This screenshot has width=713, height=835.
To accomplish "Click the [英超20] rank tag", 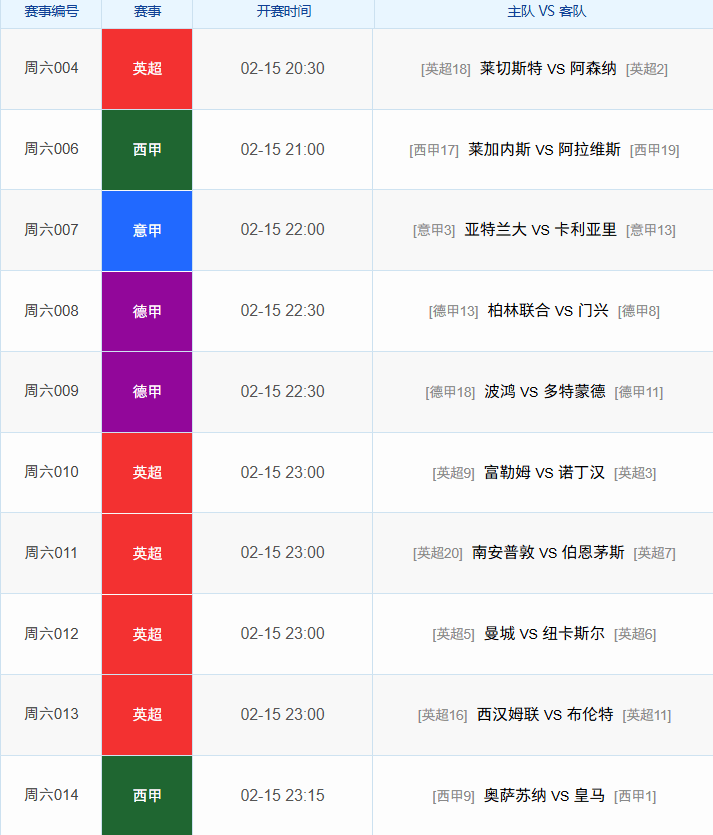I will point(438,553).
